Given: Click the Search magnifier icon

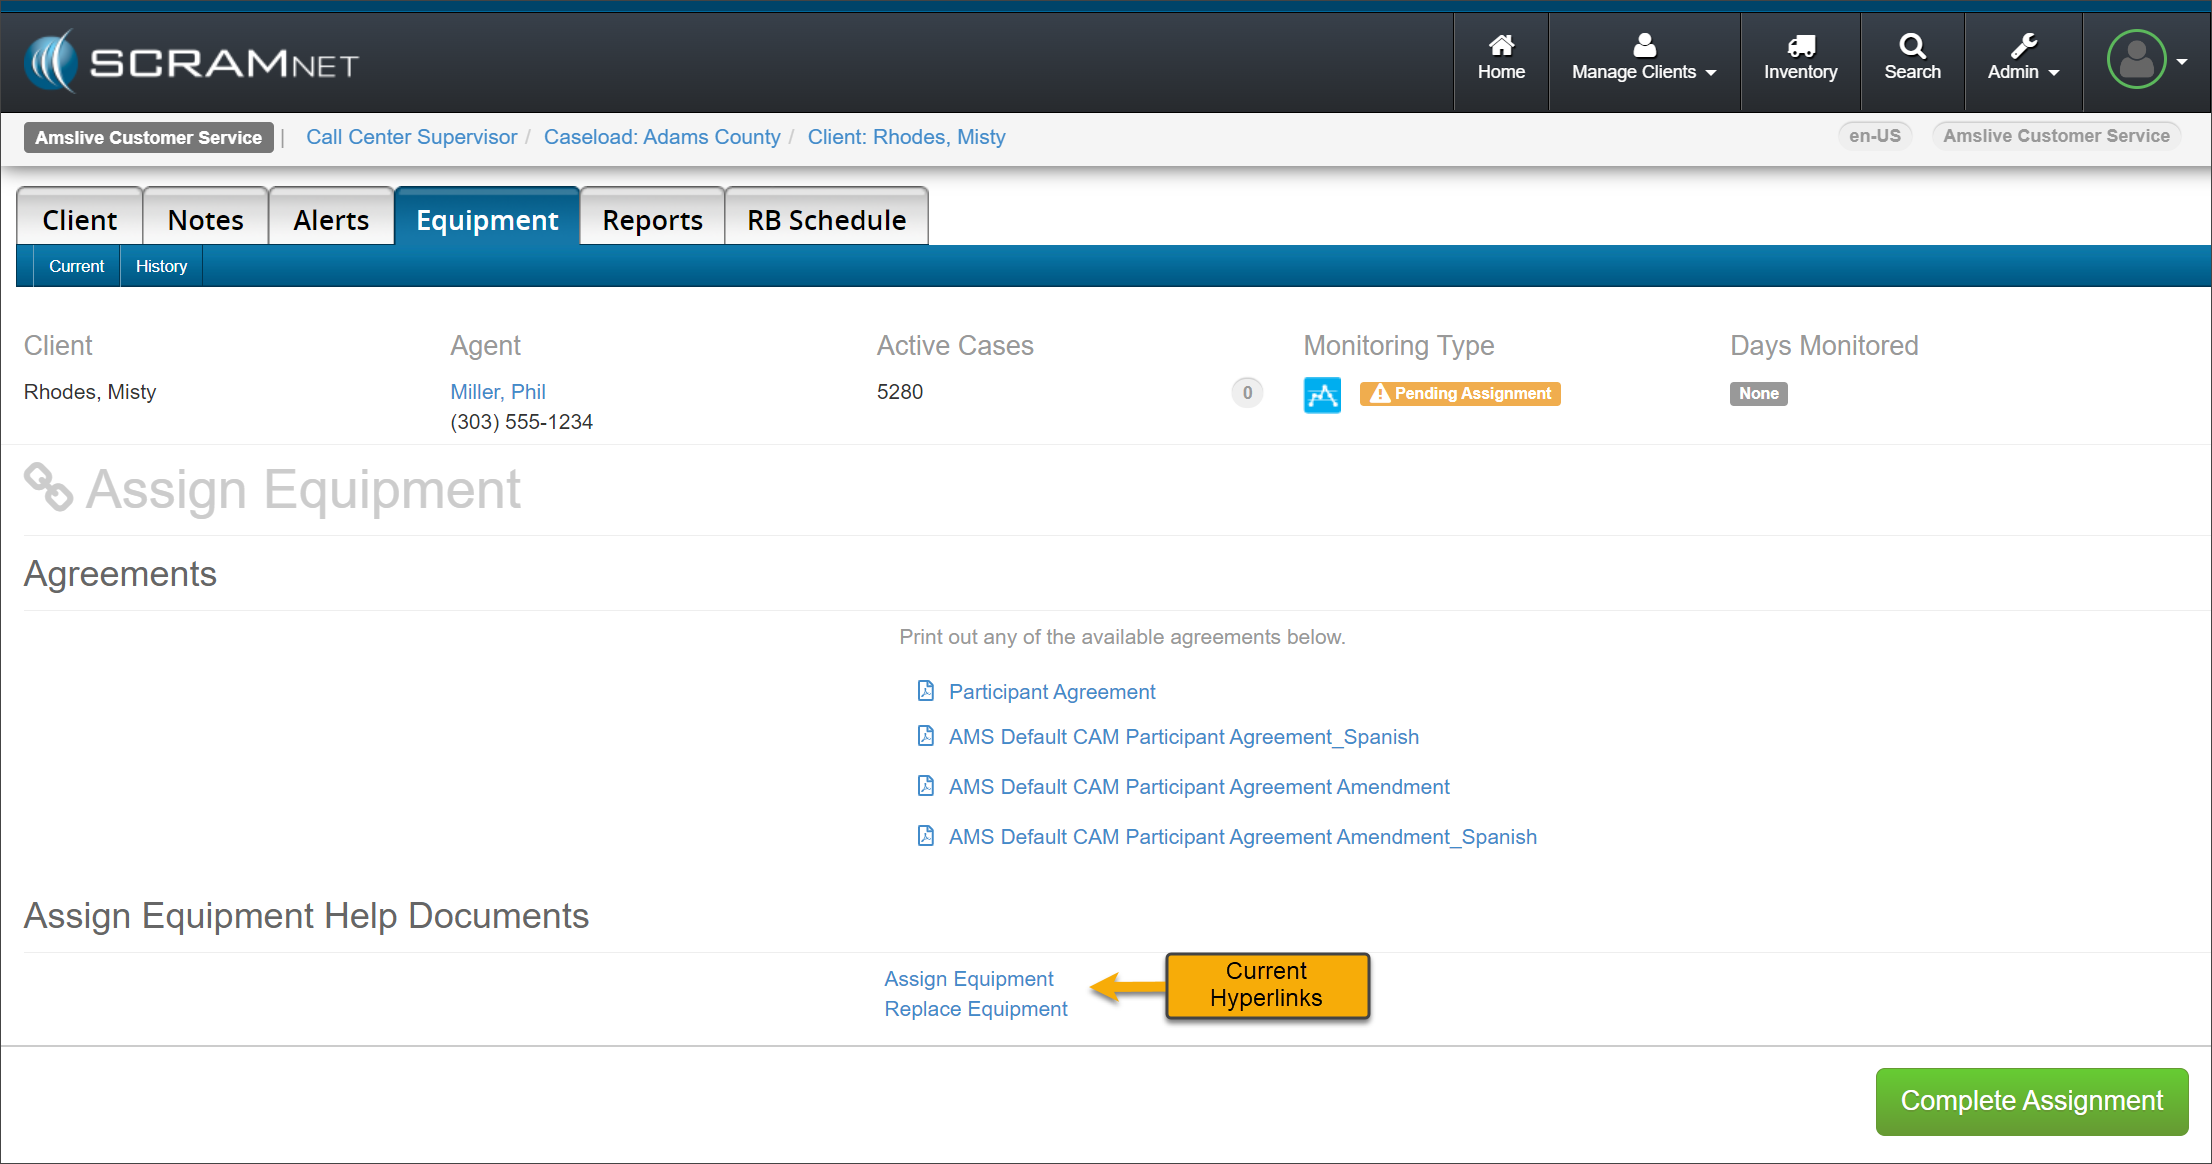Looking at the screenshot, I should click(1911, 46).
